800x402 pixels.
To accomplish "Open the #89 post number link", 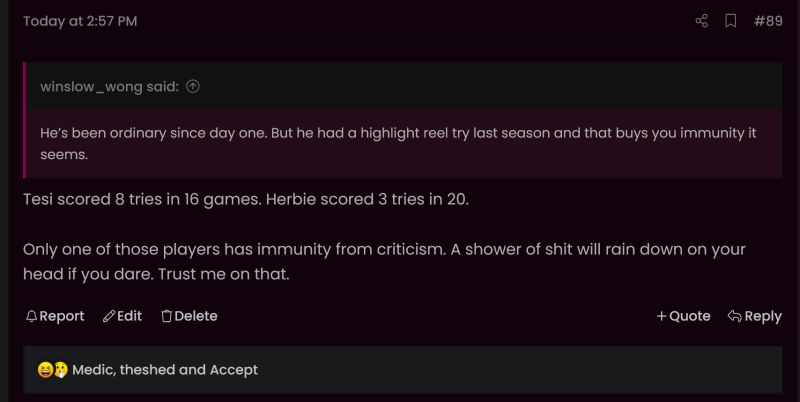I will 768,21.
